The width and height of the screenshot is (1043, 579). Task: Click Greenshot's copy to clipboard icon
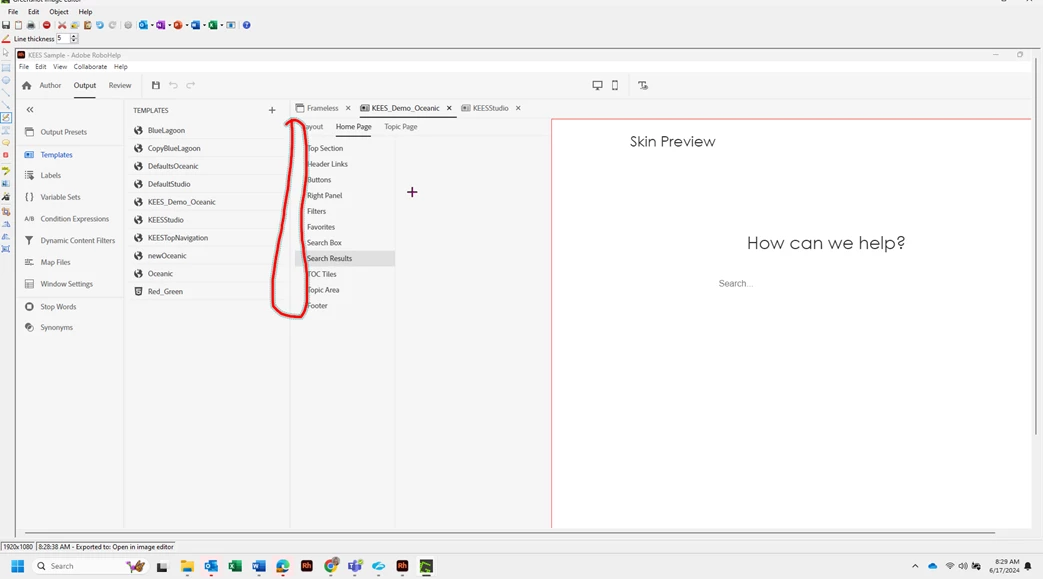[19, 25]
